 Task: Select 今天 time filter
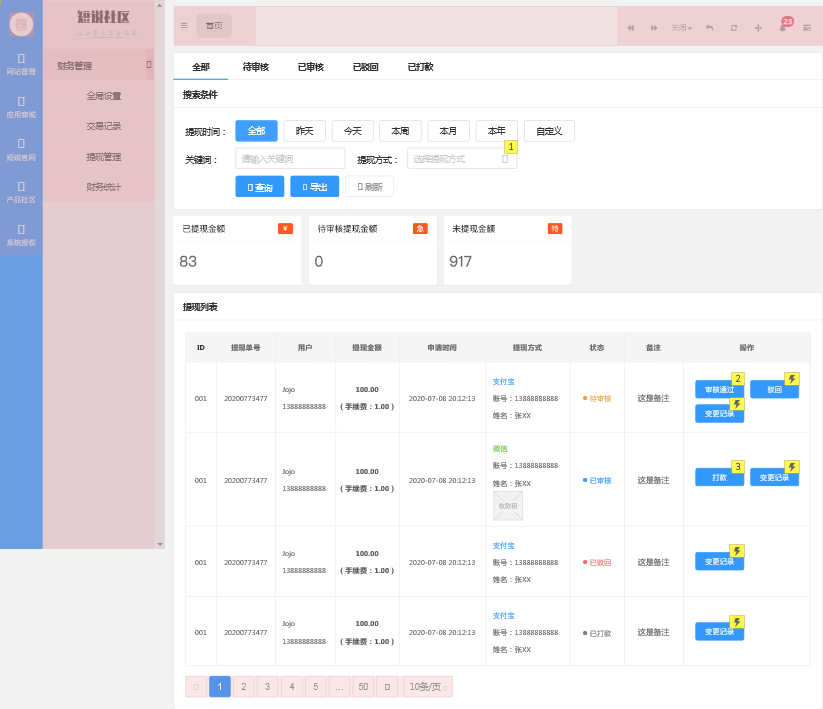click(x=353, y=131)
